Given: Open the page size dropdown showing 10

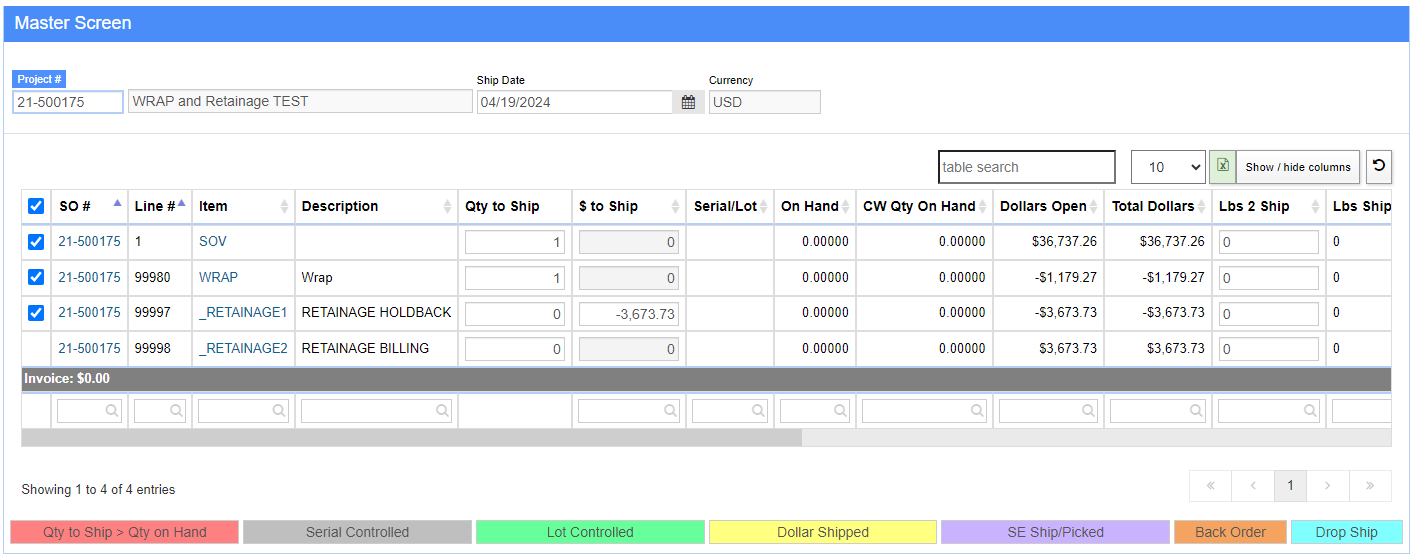Looking at the screenshot, I should tap(1167, 167).
